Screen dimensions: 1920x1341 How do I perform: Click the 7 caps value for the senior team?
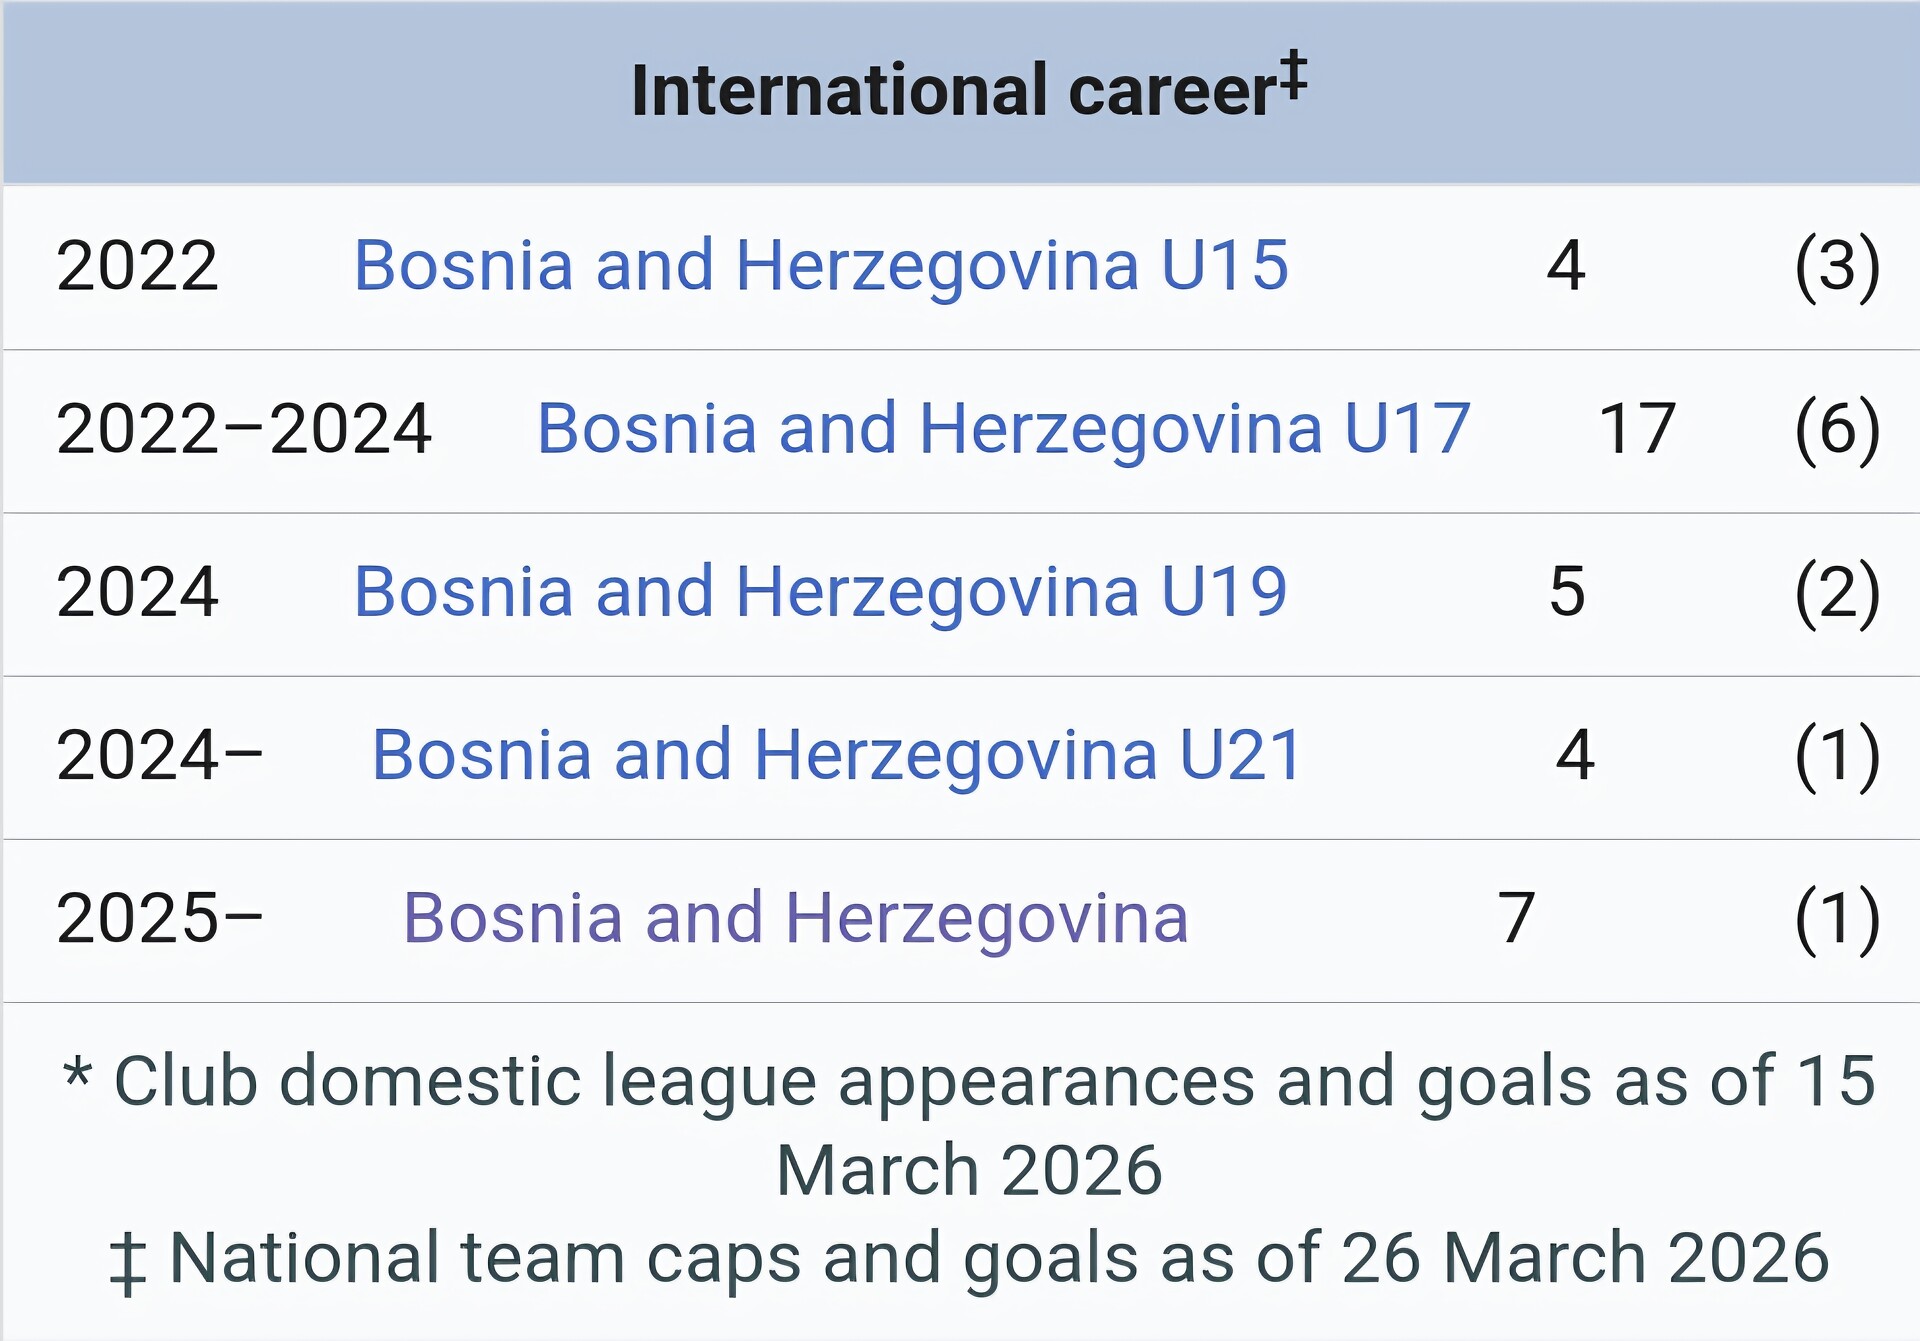pyautogui.click(x=1516, y=918)
